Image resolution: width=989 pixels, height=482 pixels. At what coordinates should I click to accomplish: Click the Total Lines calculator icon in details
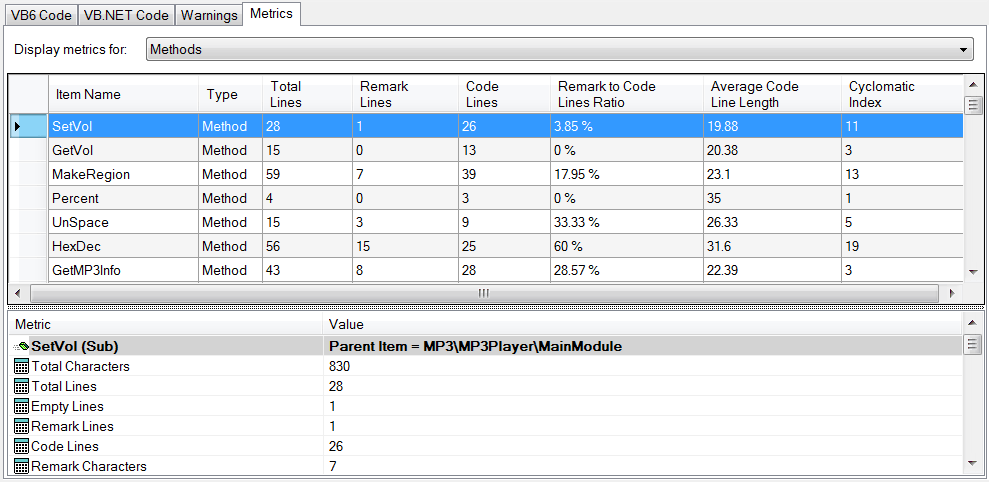click(x=21, y=386)
